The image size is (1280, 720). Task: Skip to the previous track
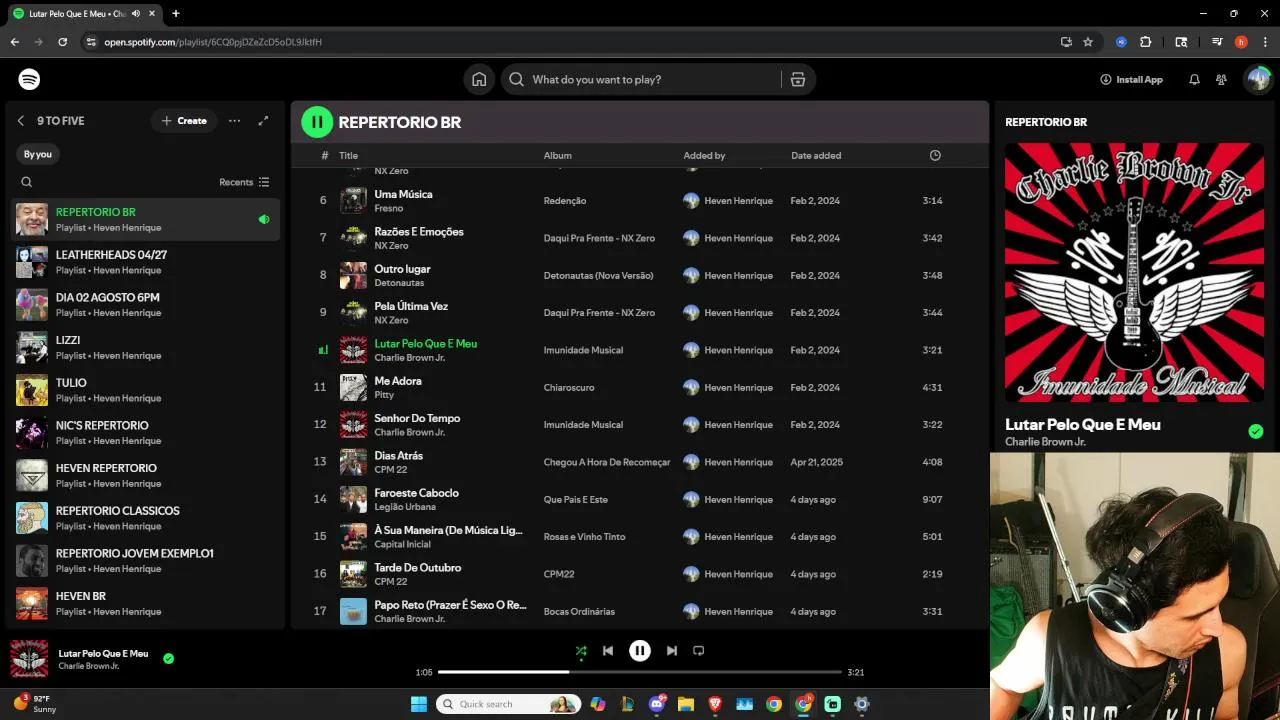(608, 651)
